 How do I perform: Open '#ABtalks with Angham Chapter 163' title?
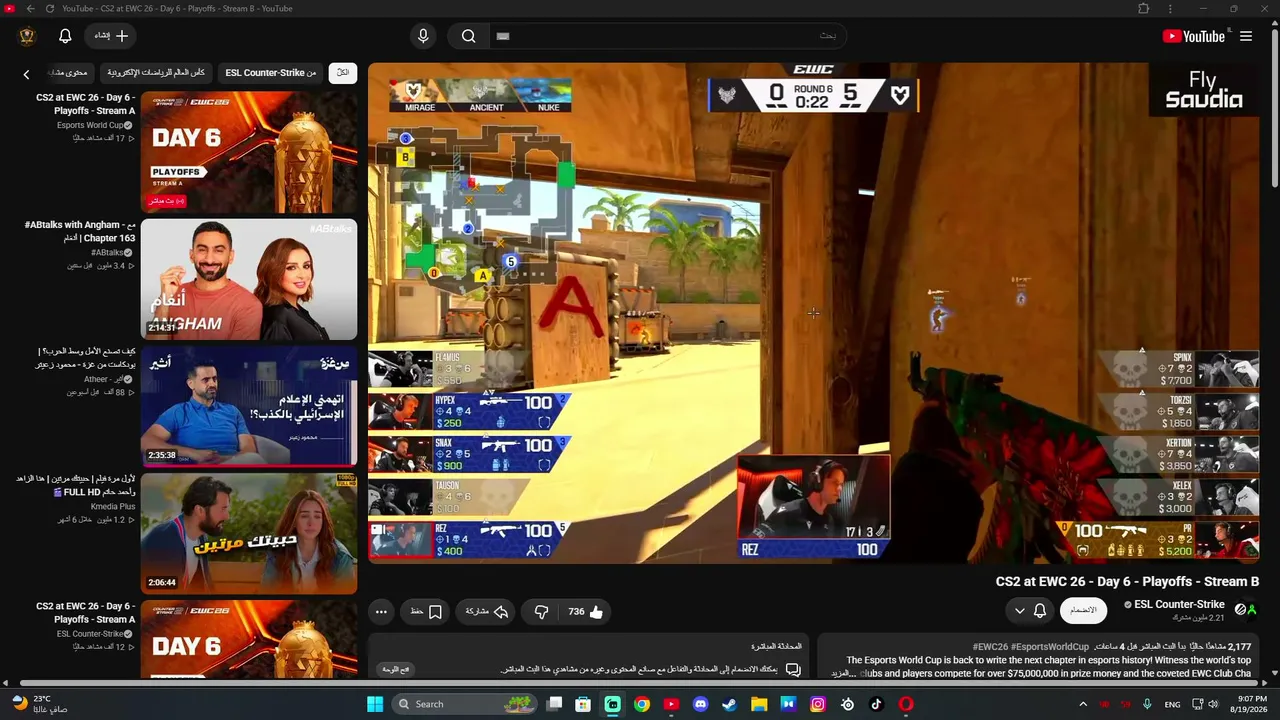[80, 232]
